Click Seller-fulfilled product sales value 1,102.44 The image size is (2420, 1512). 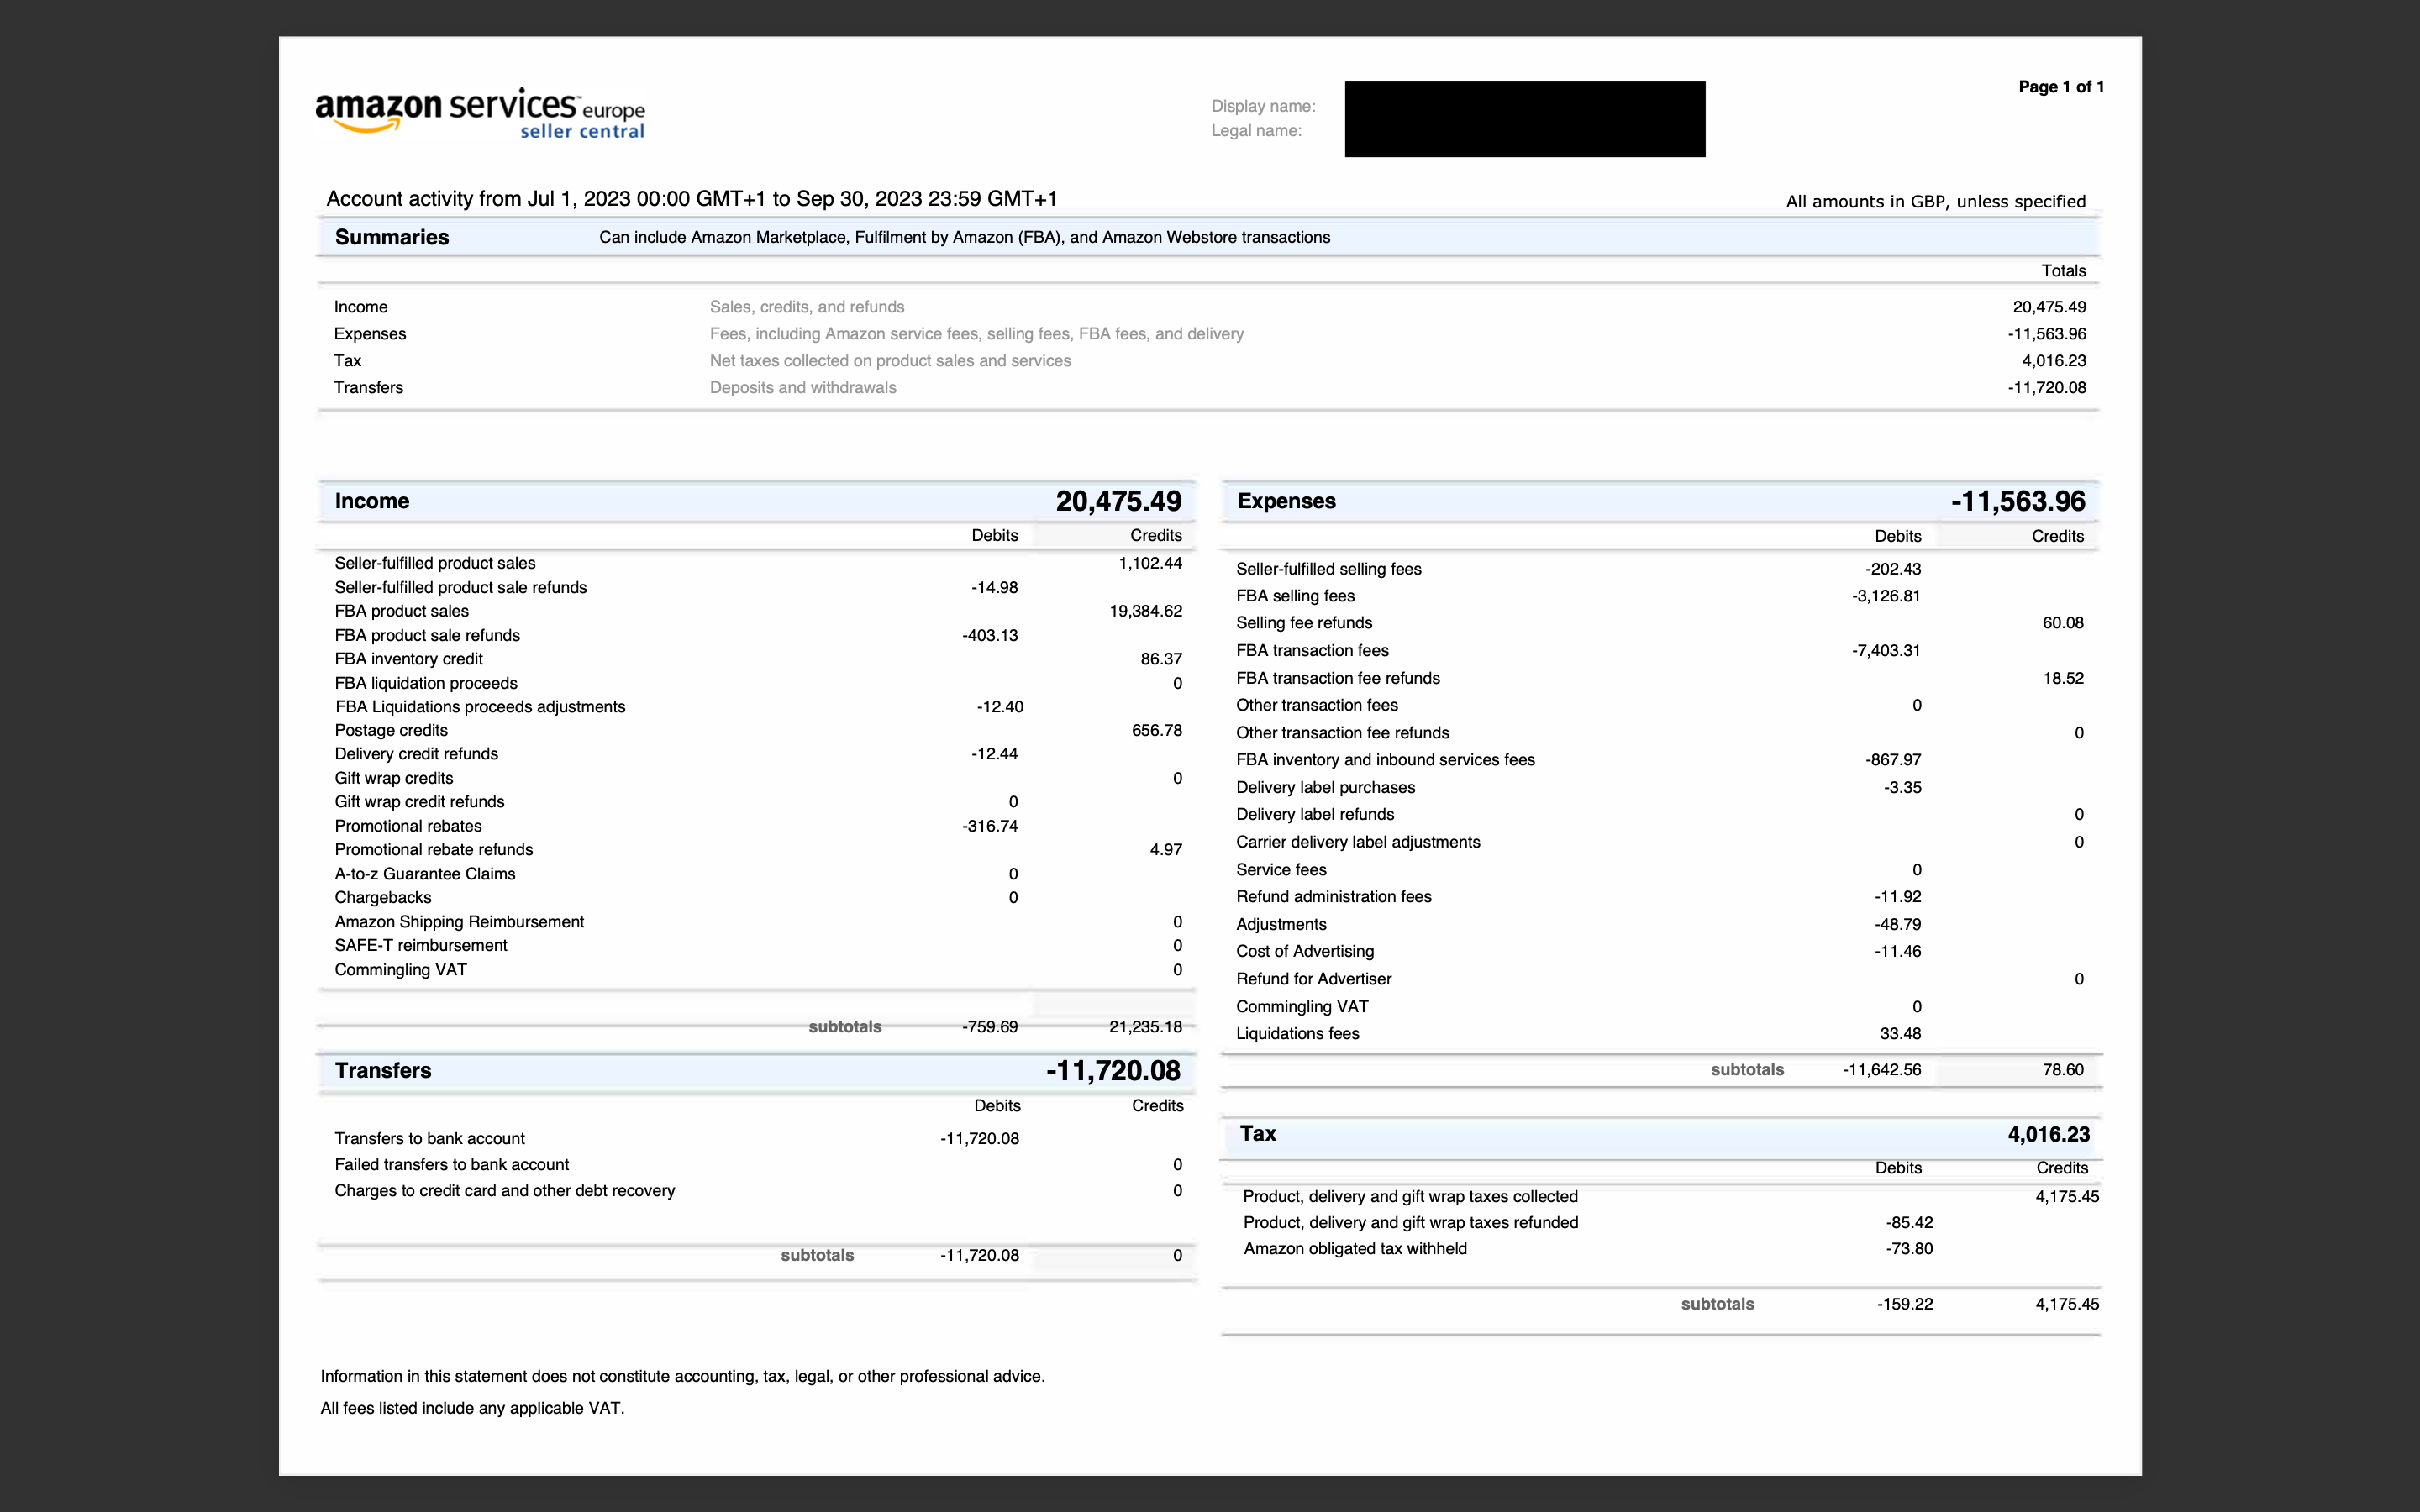point(1150,563)
